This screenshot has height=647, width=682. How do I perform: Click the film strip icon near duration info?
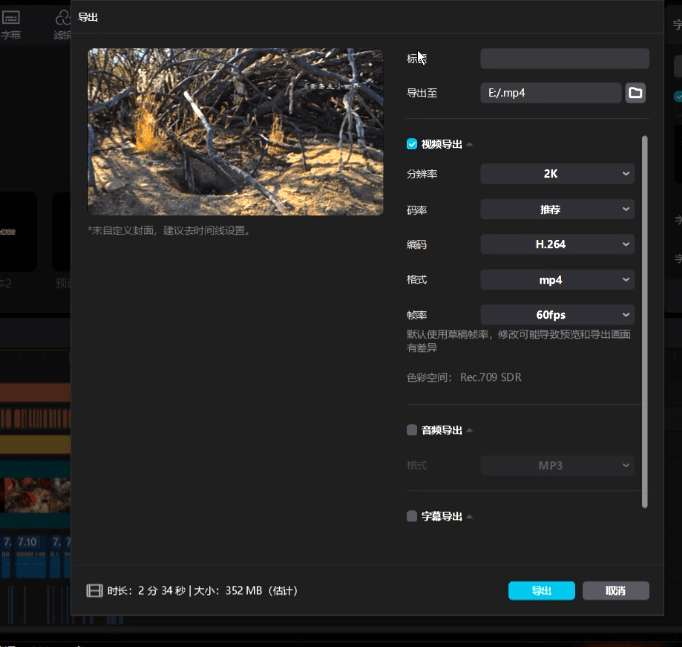pyautogui.click(x=94, y=590)
